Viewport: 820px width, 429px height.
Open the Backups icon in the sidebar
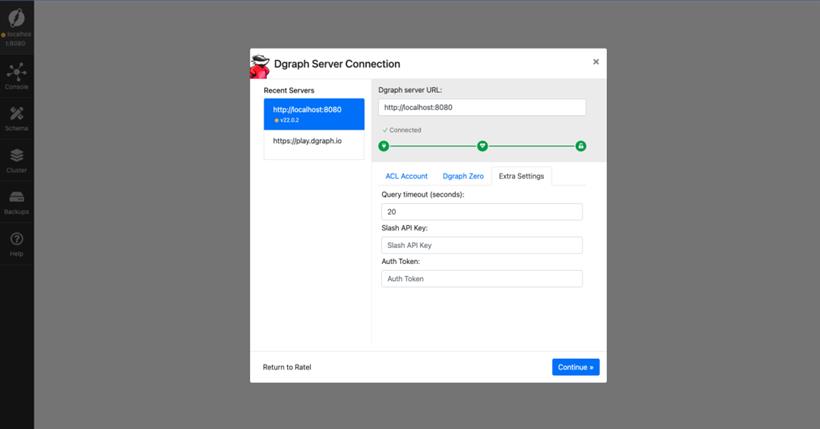pyautogui.click(x=17, y=197)
